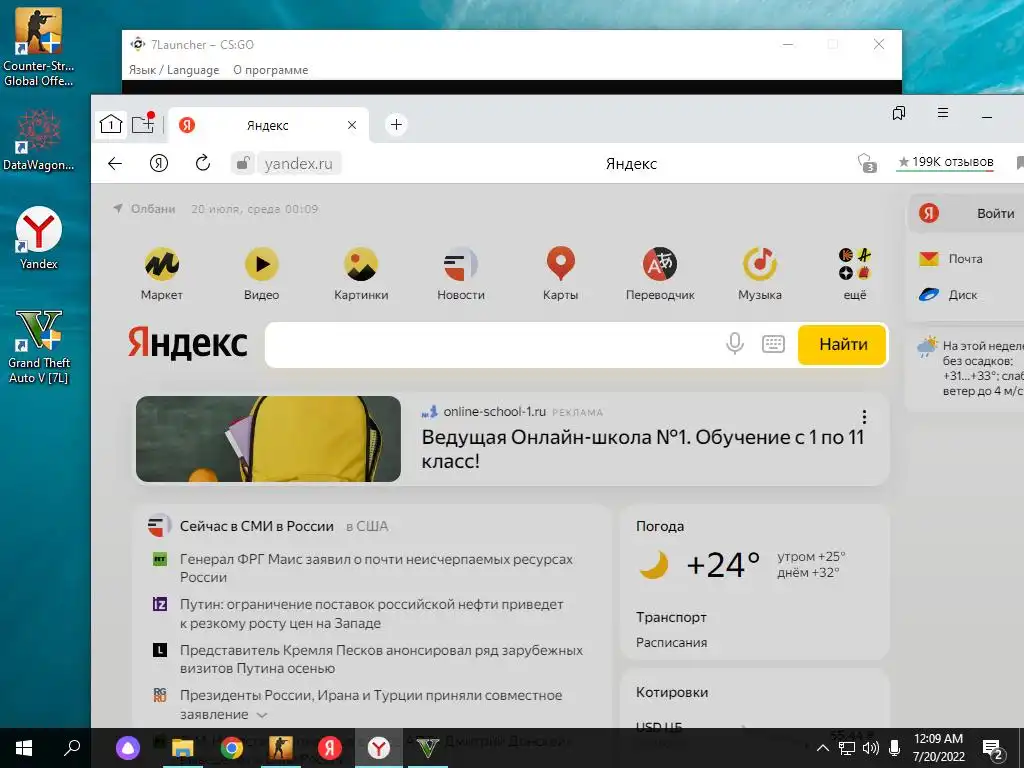
Task: Click the Яндекс logo
Action: point(187,344)
